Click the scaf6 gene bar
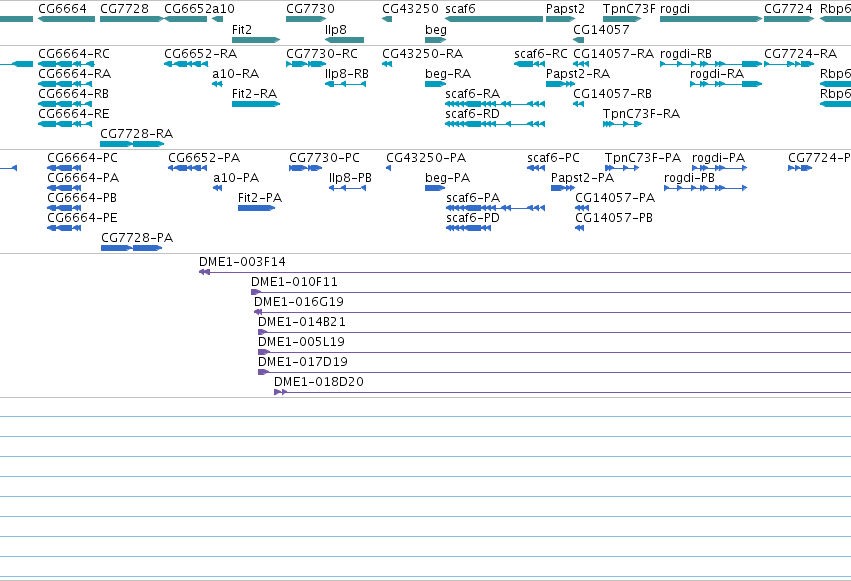 point(494,19)
